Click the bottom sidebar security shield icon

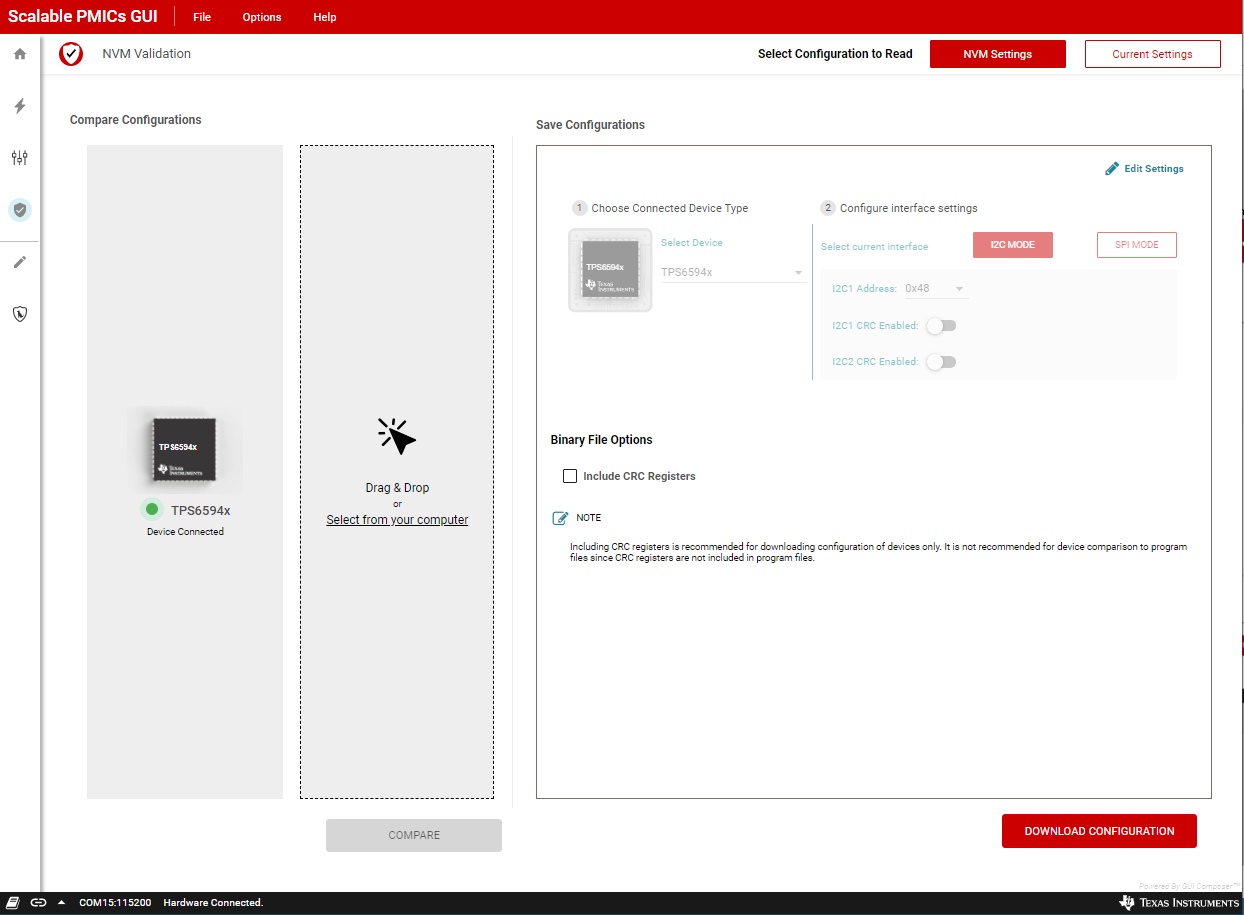(19, 314)
